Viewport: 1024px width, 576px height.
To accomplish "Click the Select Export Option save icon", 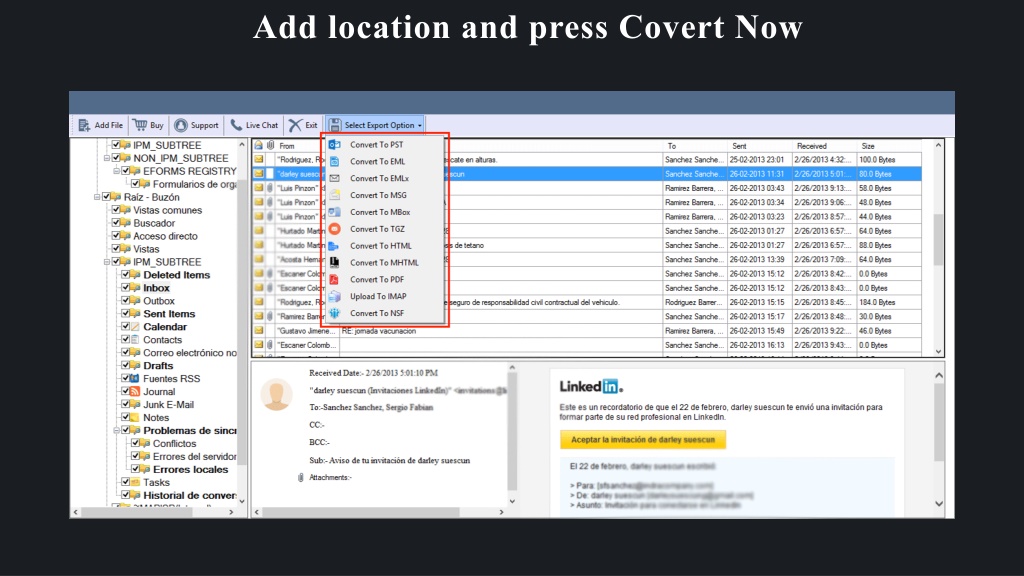I will (335, 125).
